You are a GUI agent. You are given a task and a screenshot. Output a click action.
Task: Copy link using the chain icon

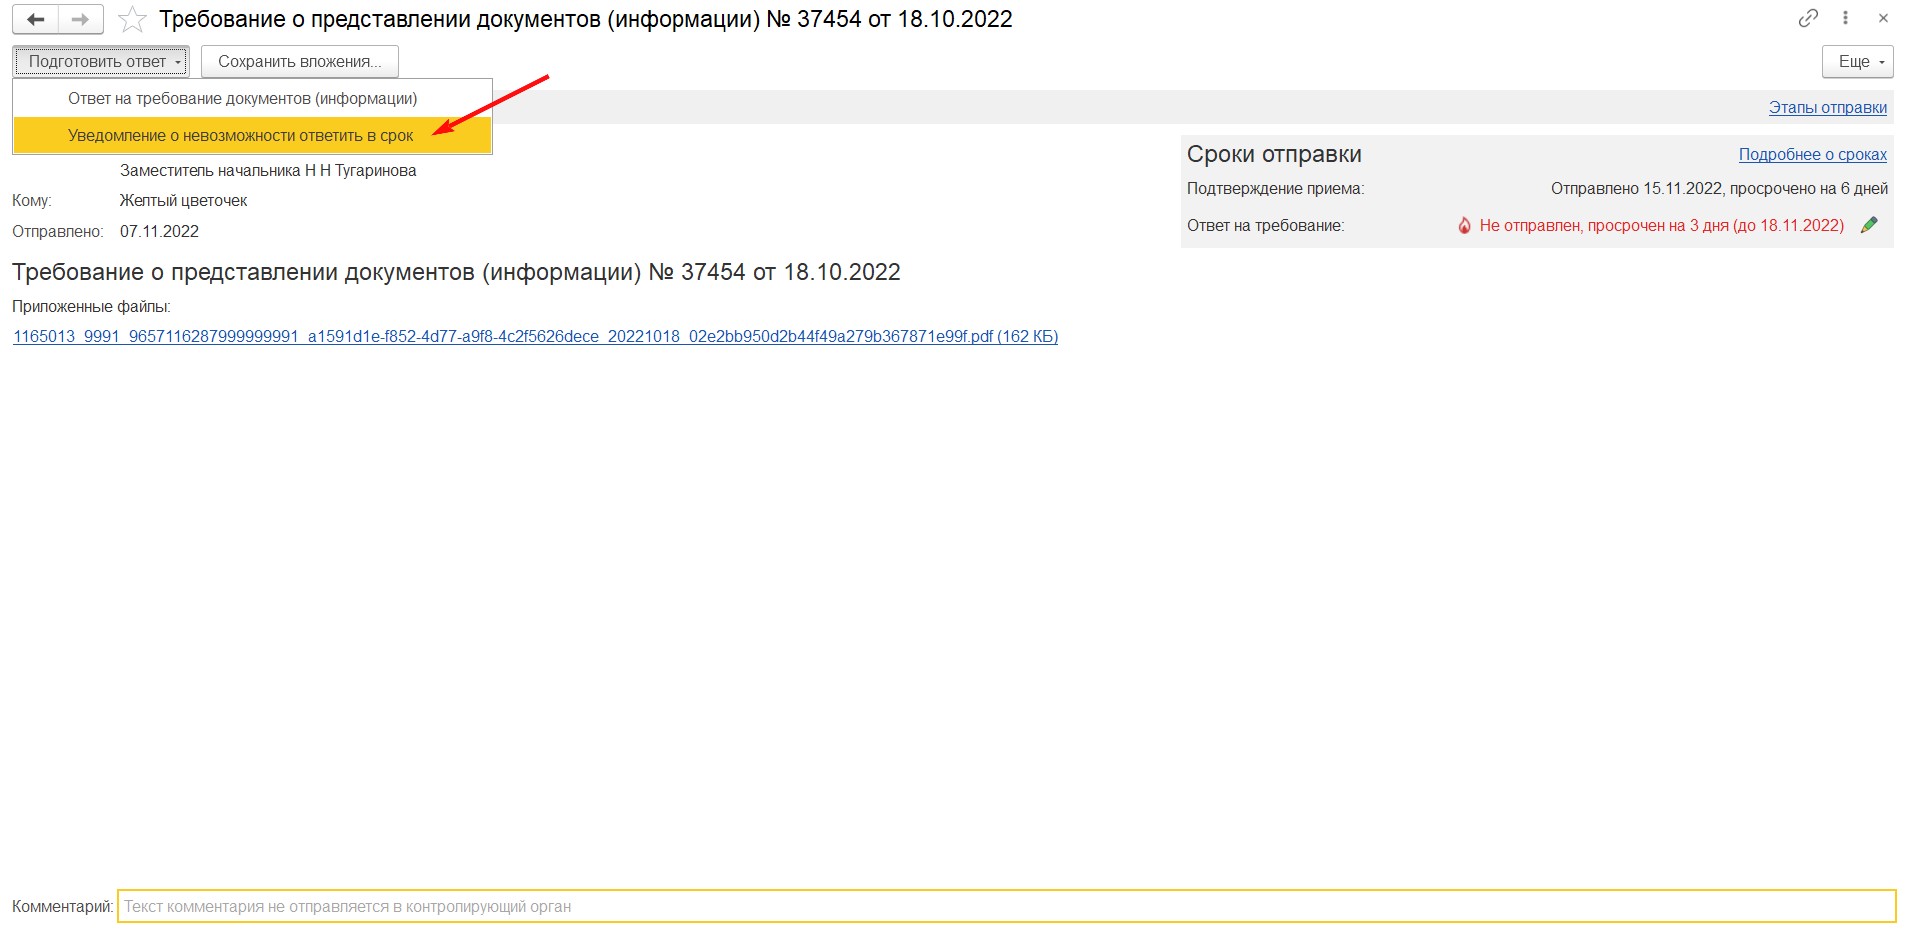click(x=1808, y=18)
